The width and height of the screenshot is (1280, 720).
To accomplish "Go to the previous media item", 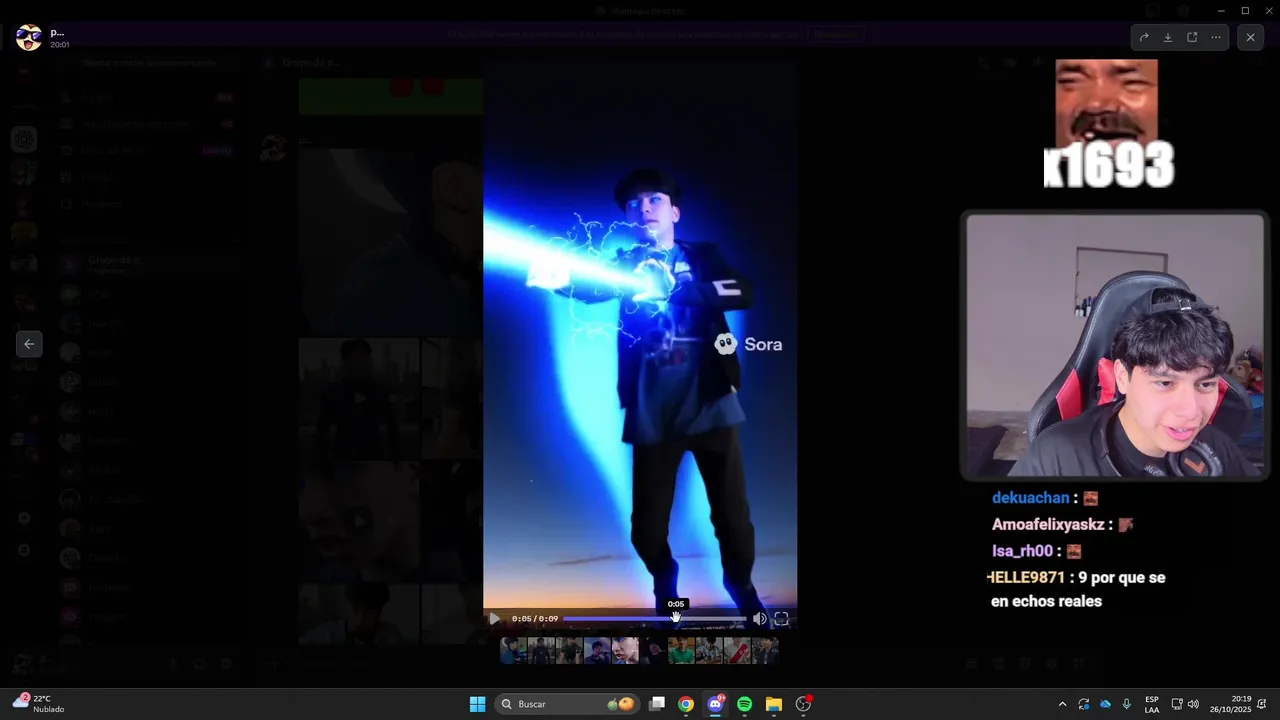I will (29, 344).
